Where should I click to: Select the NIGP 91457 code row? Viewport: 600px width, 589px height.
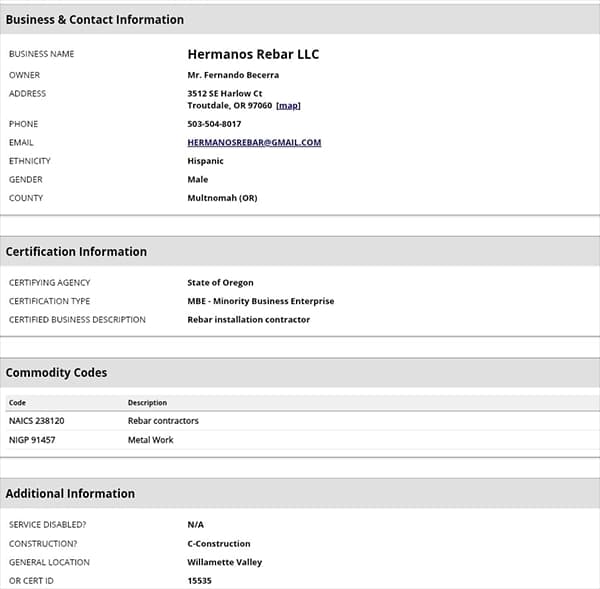[x=32, y=440]
